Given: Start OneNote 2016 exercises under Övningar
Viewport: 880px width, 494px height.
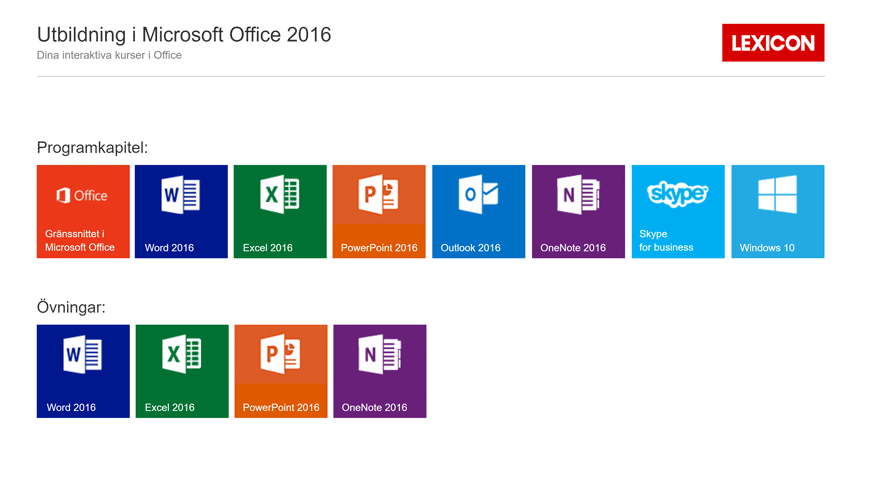Looking at the screenshot, I should coord(380,371).
